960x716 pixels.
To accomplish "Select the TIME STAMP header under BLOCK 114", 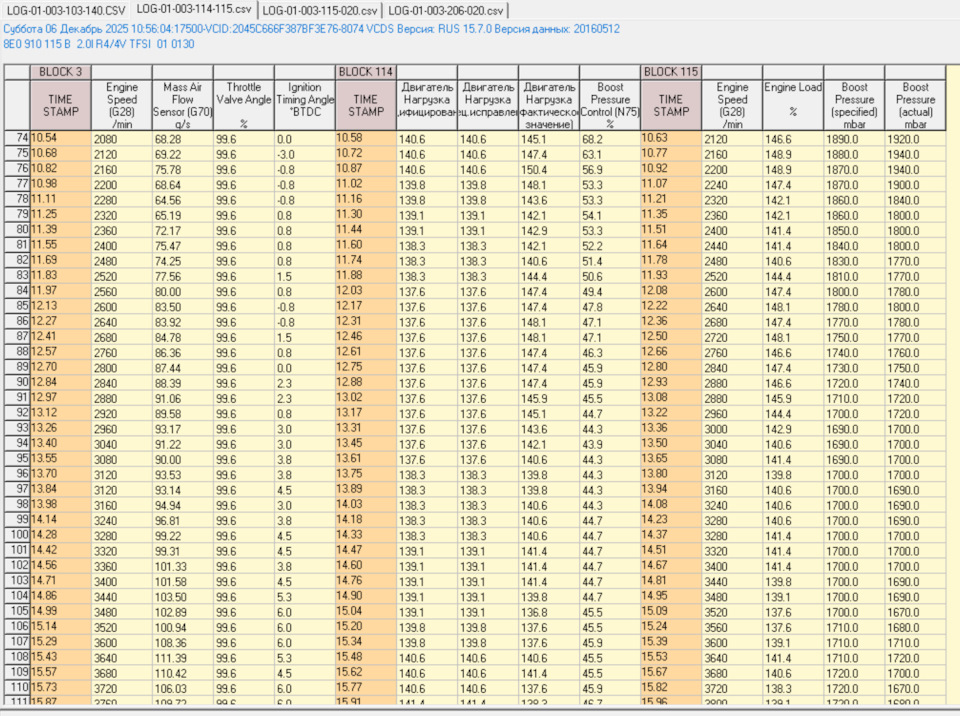I will point(366,105).
